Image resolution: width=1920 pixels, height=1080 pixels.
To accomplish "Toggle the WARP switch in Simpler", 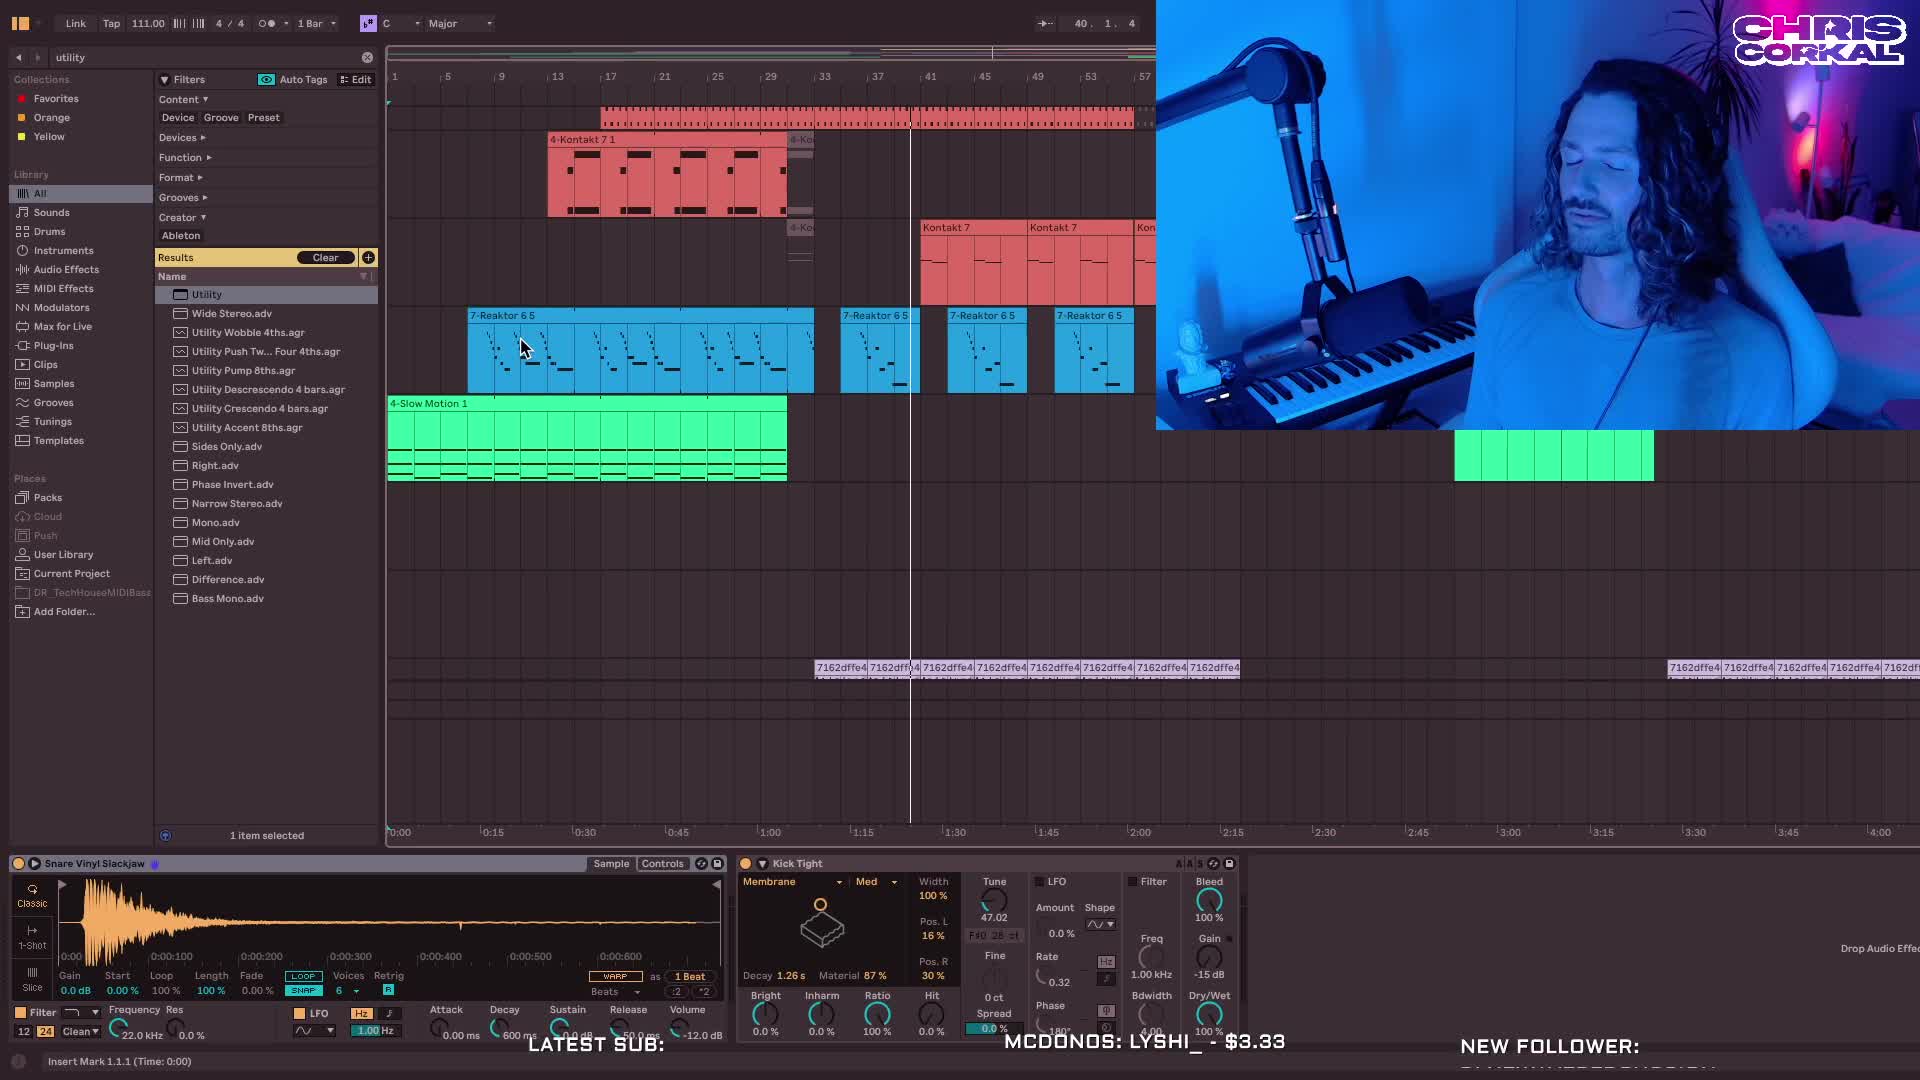I will click(x=615, y=976).
